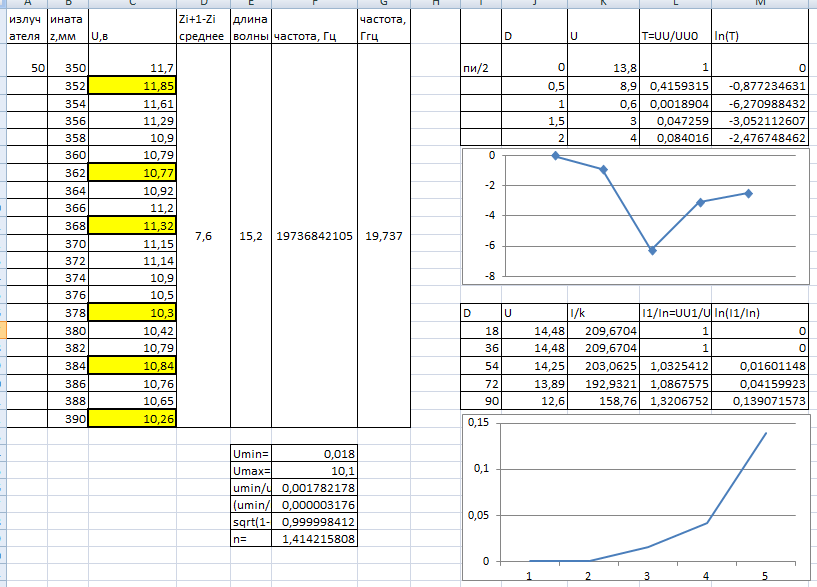Select the U value 10,42 cell
The width and height of the screenshot is (817, 587).
pyautogui.click(x=132, y=331)
